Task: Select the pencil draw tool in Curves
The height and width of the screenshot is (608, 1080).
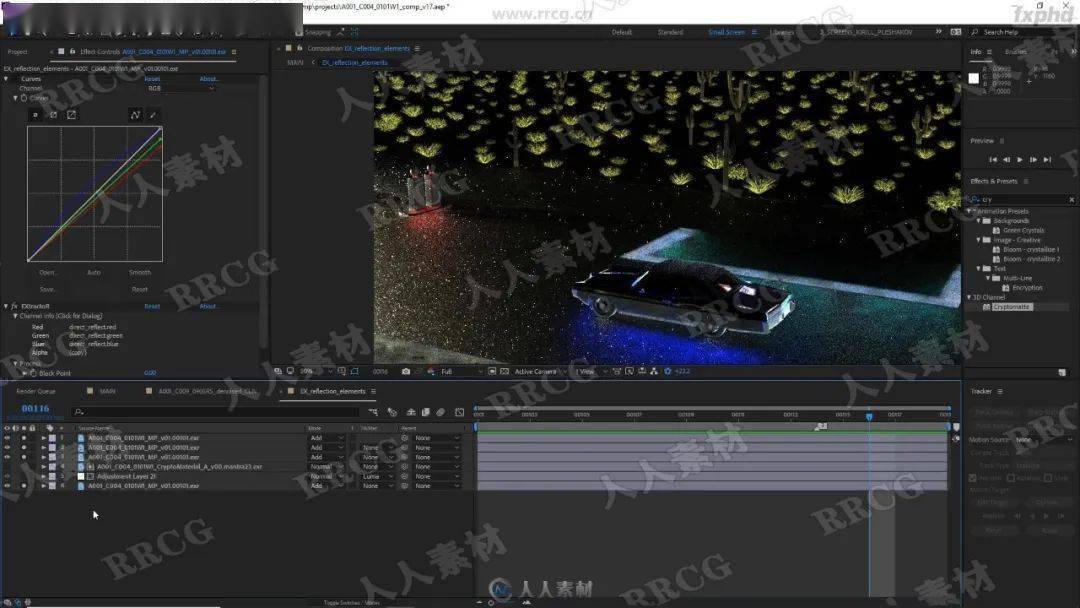Action: (153, 115)
